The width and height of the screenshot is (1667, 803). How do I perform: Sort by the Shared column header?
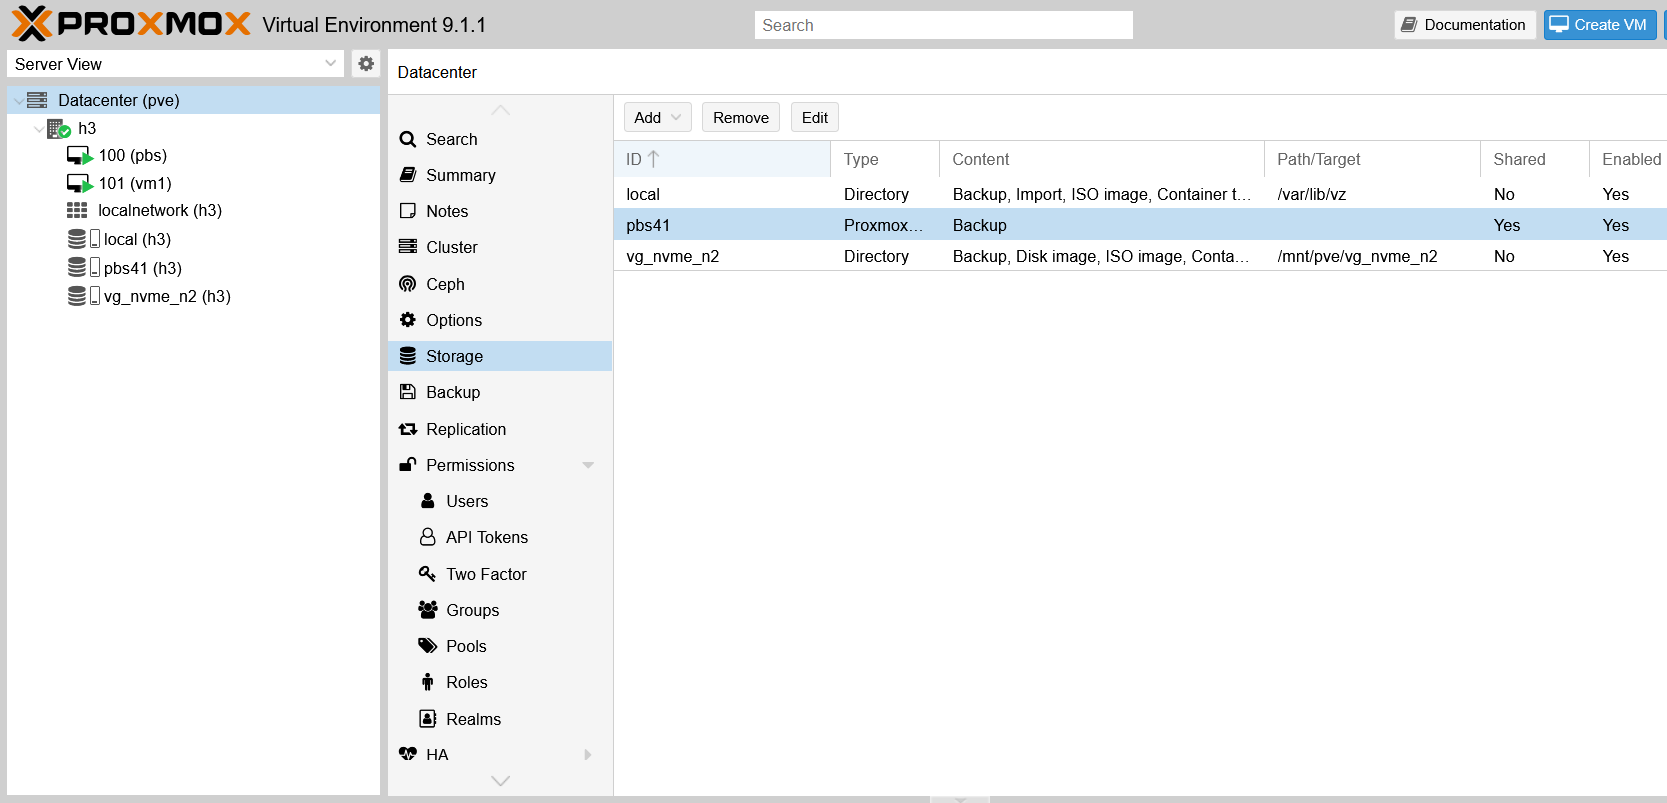tap(1535, 159)
